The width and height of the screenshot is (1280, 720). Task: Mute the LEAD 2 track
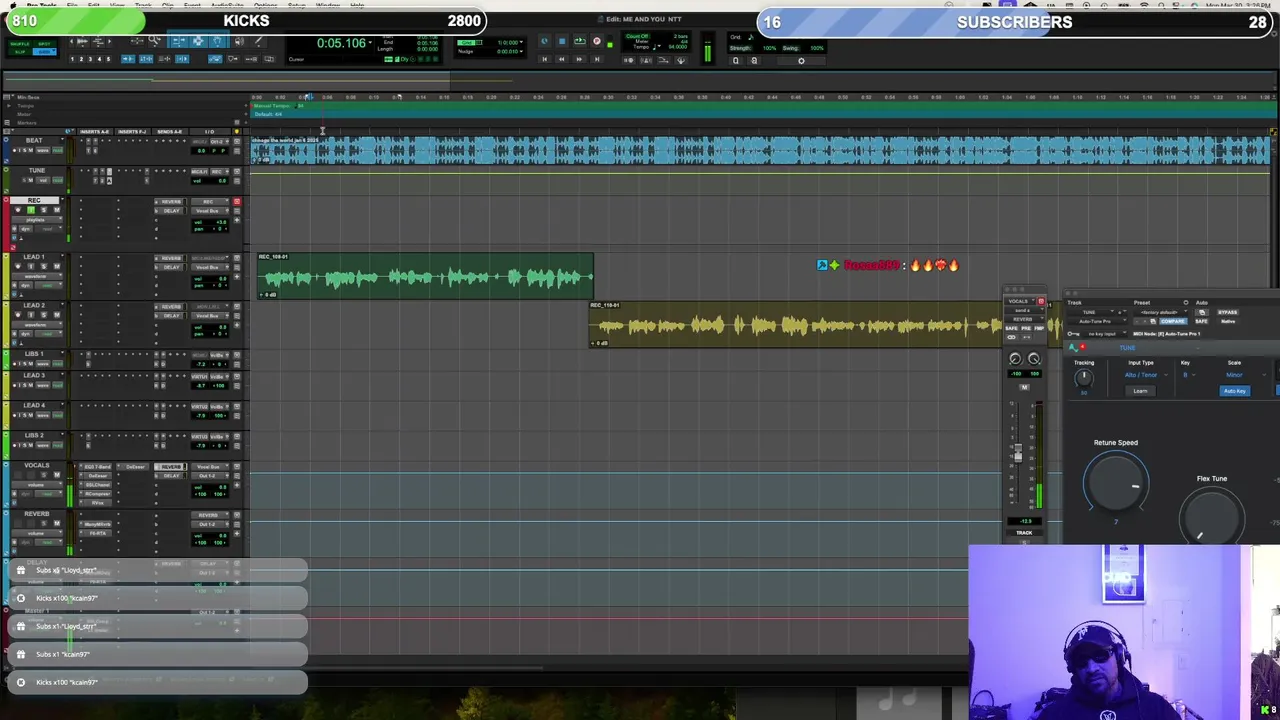tap(57, 315)
